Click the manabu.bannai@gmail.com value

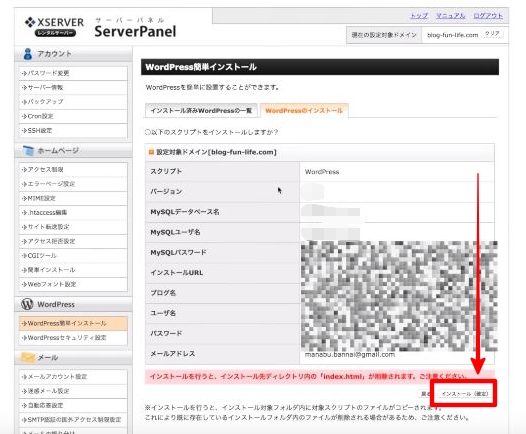350,355
